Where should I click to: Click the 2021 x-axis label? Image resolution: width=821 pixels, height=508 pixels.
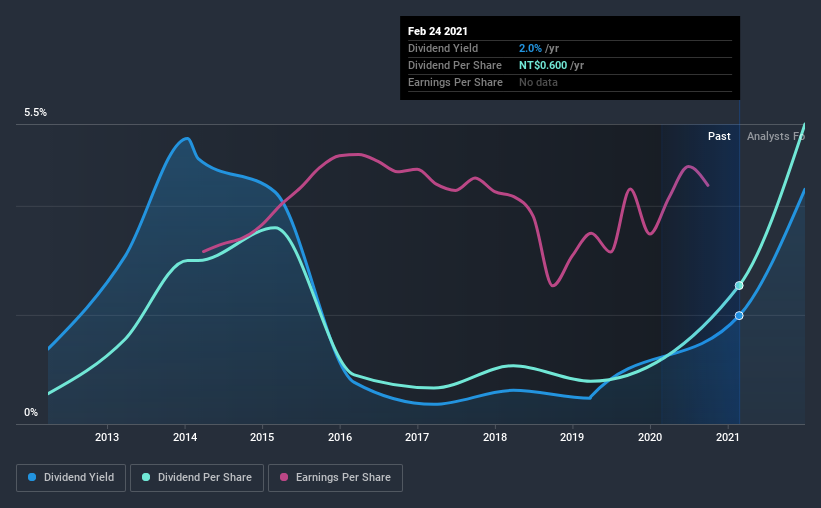pyautogui.click(x=727, y=437)
